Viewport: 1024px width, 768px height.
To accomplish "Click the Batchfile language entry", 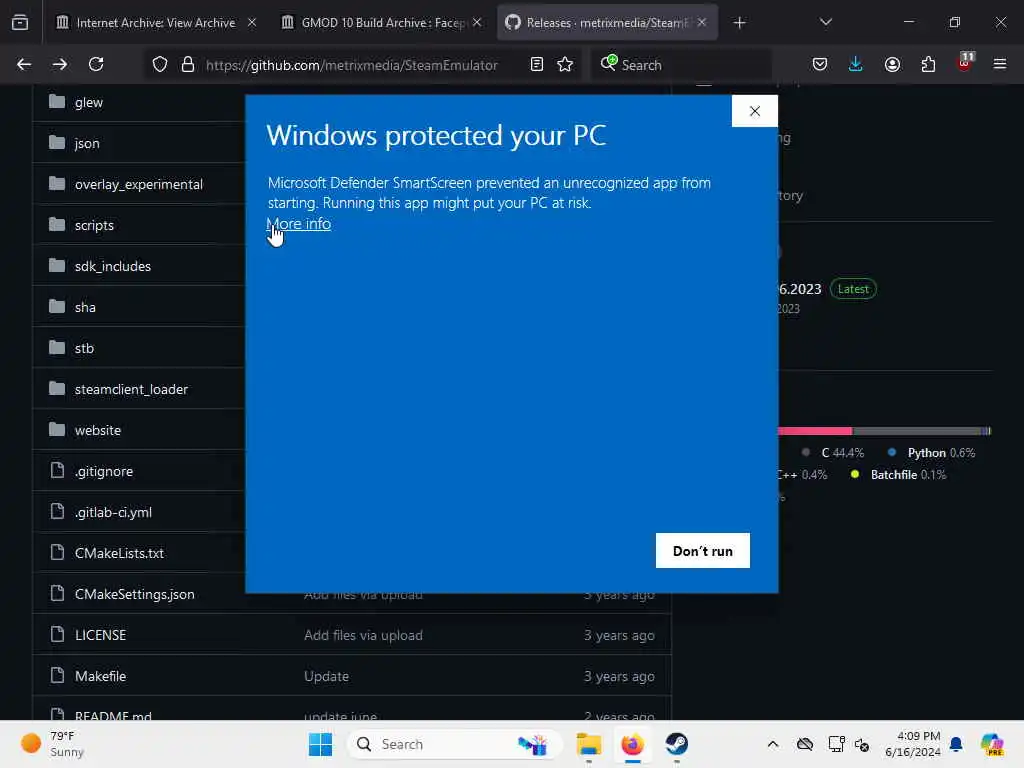I will (898, 475).
